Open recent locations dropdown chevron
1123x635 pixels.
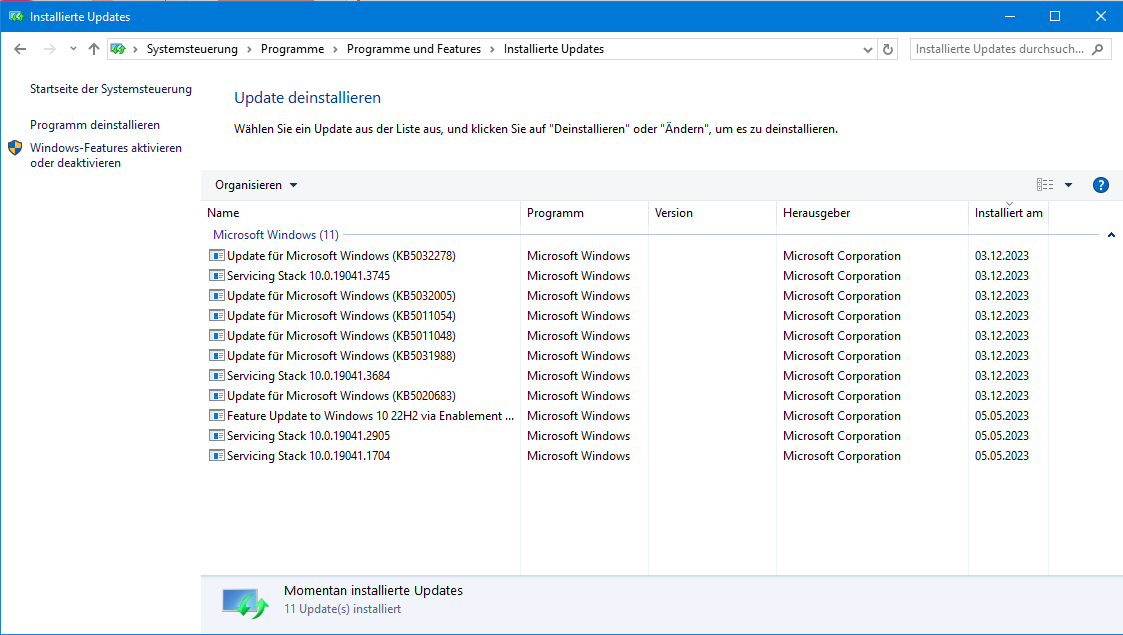click(x=73, y=49)
